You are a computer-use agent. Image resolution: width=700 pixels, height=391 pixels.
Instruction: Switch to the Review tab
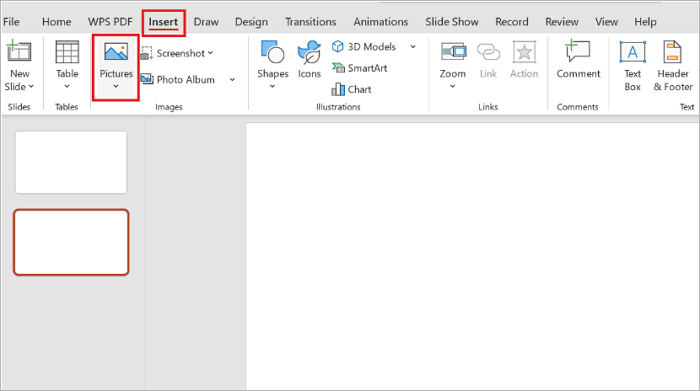562,21
